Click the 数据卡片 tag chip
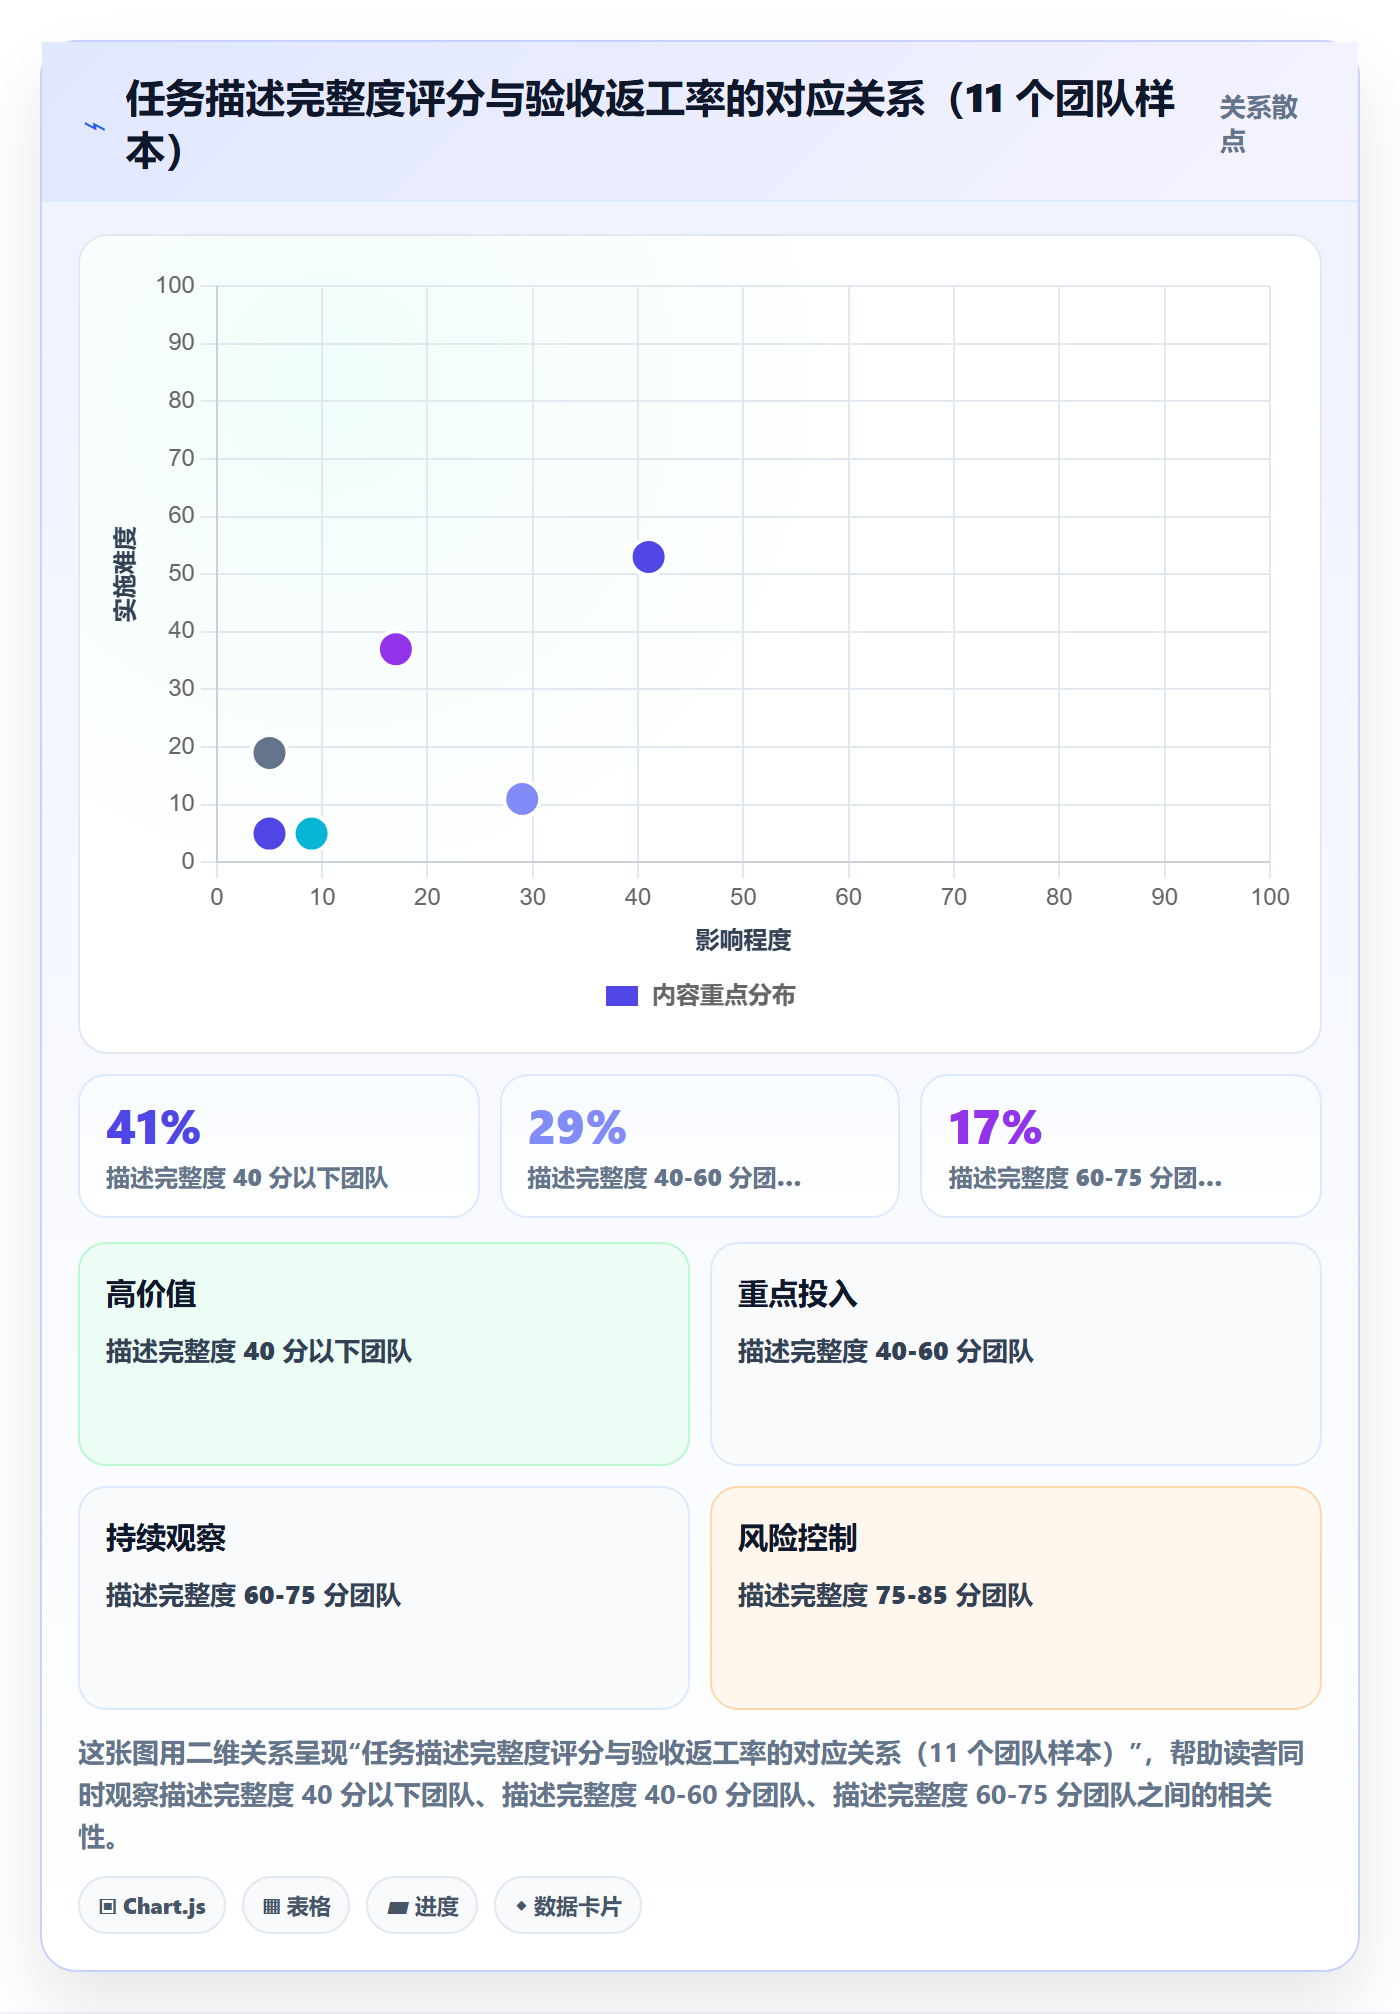The image size is (1400, 2014). coord(568,1906)
